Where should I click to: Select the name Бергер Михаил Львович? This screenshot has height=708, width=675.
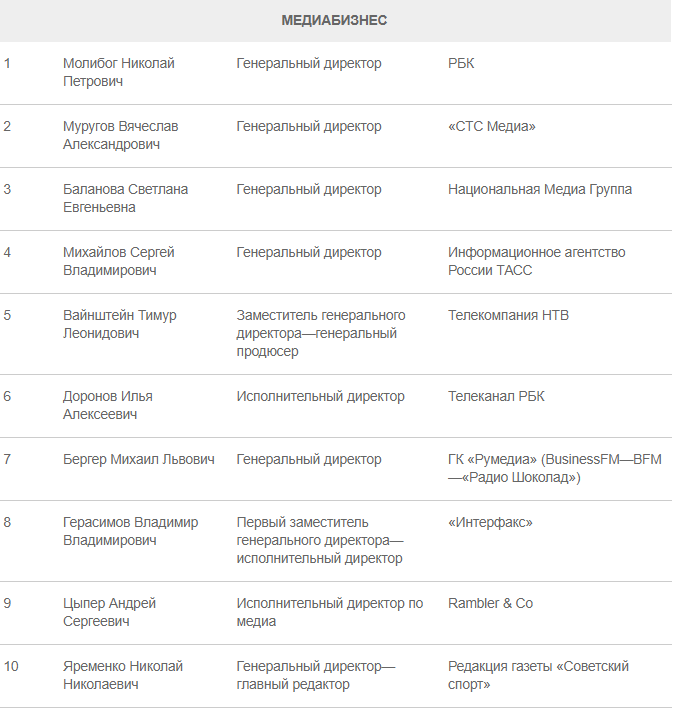tap(139, 459)
